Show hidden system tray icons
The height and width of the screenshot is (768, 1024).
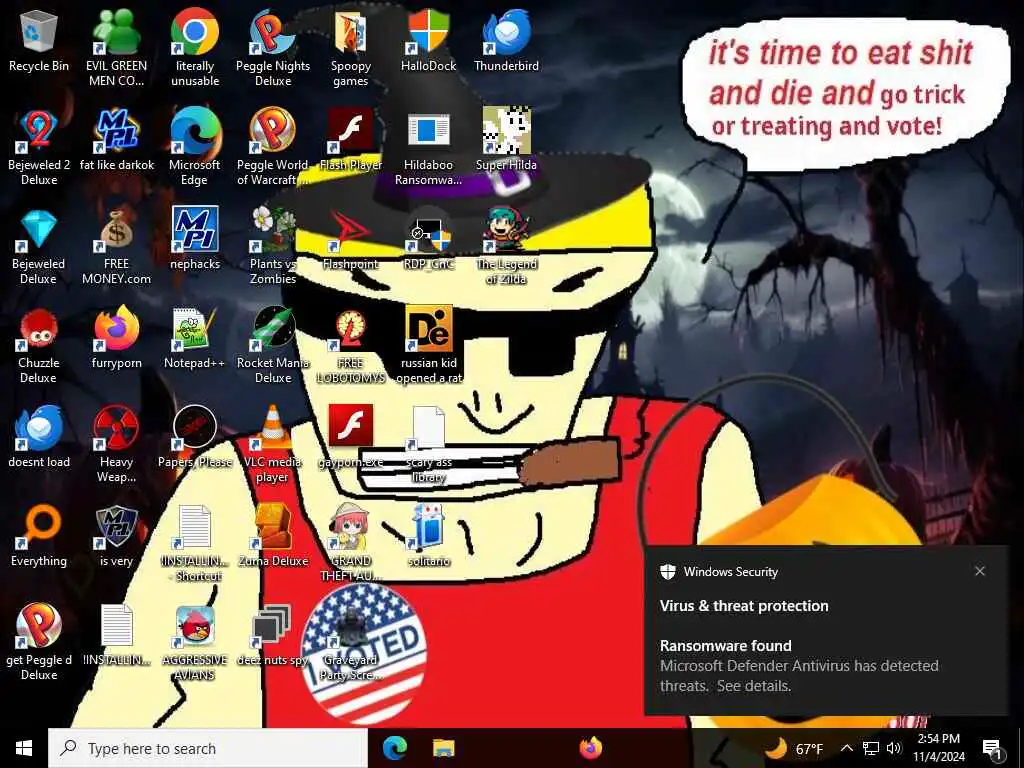(846, 748)
